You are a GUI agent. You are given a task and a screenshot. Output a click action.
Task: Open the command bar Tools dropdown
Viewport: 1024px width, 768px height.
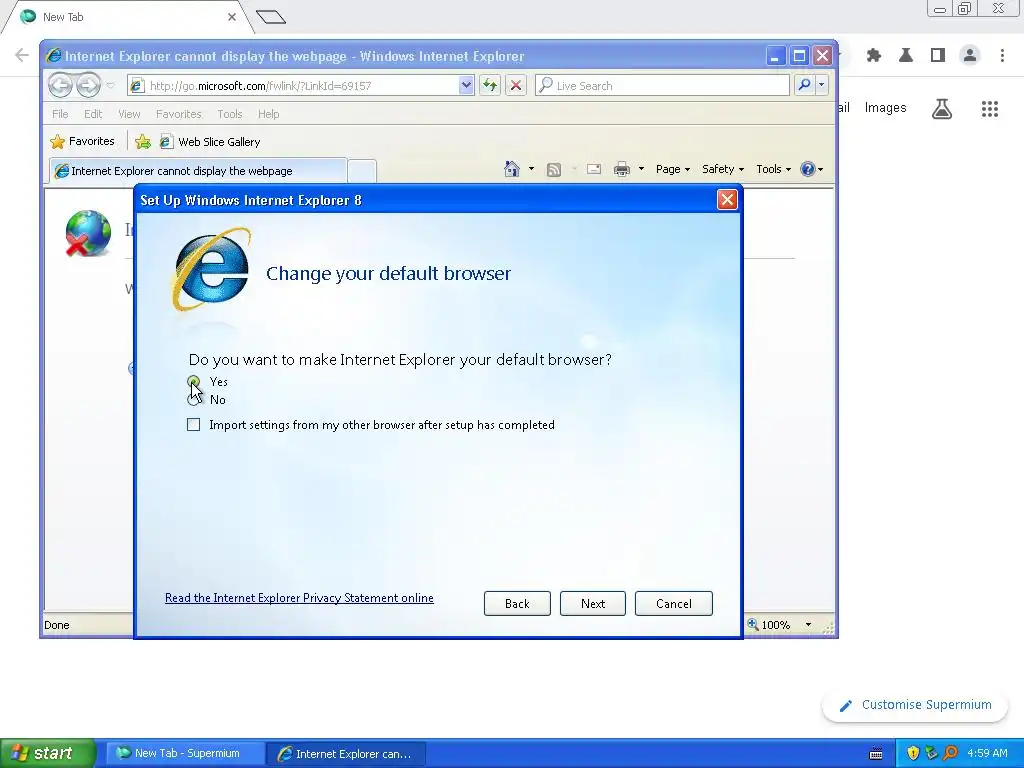773,169
